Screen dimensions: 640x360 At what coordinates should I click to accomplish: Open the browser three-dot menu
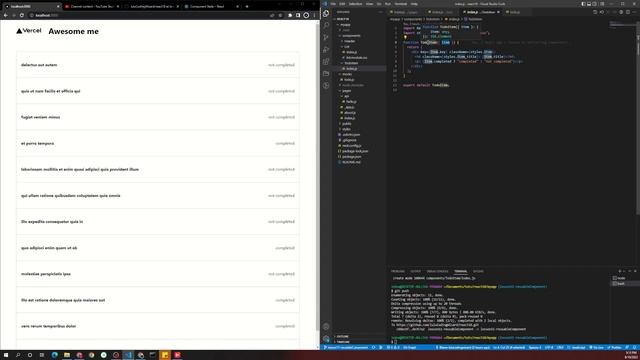314,15
